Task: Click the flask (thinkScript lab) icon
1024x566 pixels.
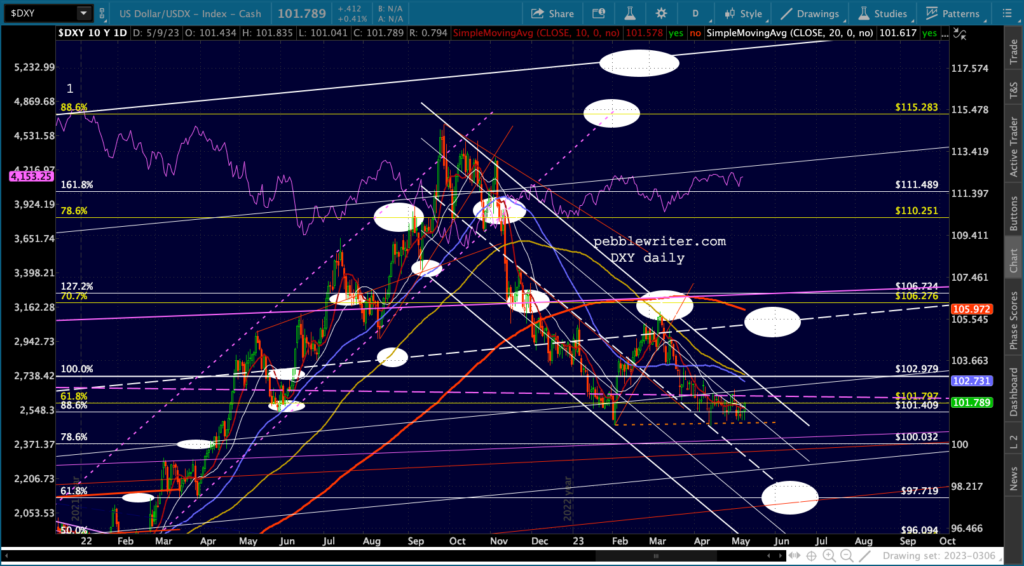Action: click(x=630, y=13)
